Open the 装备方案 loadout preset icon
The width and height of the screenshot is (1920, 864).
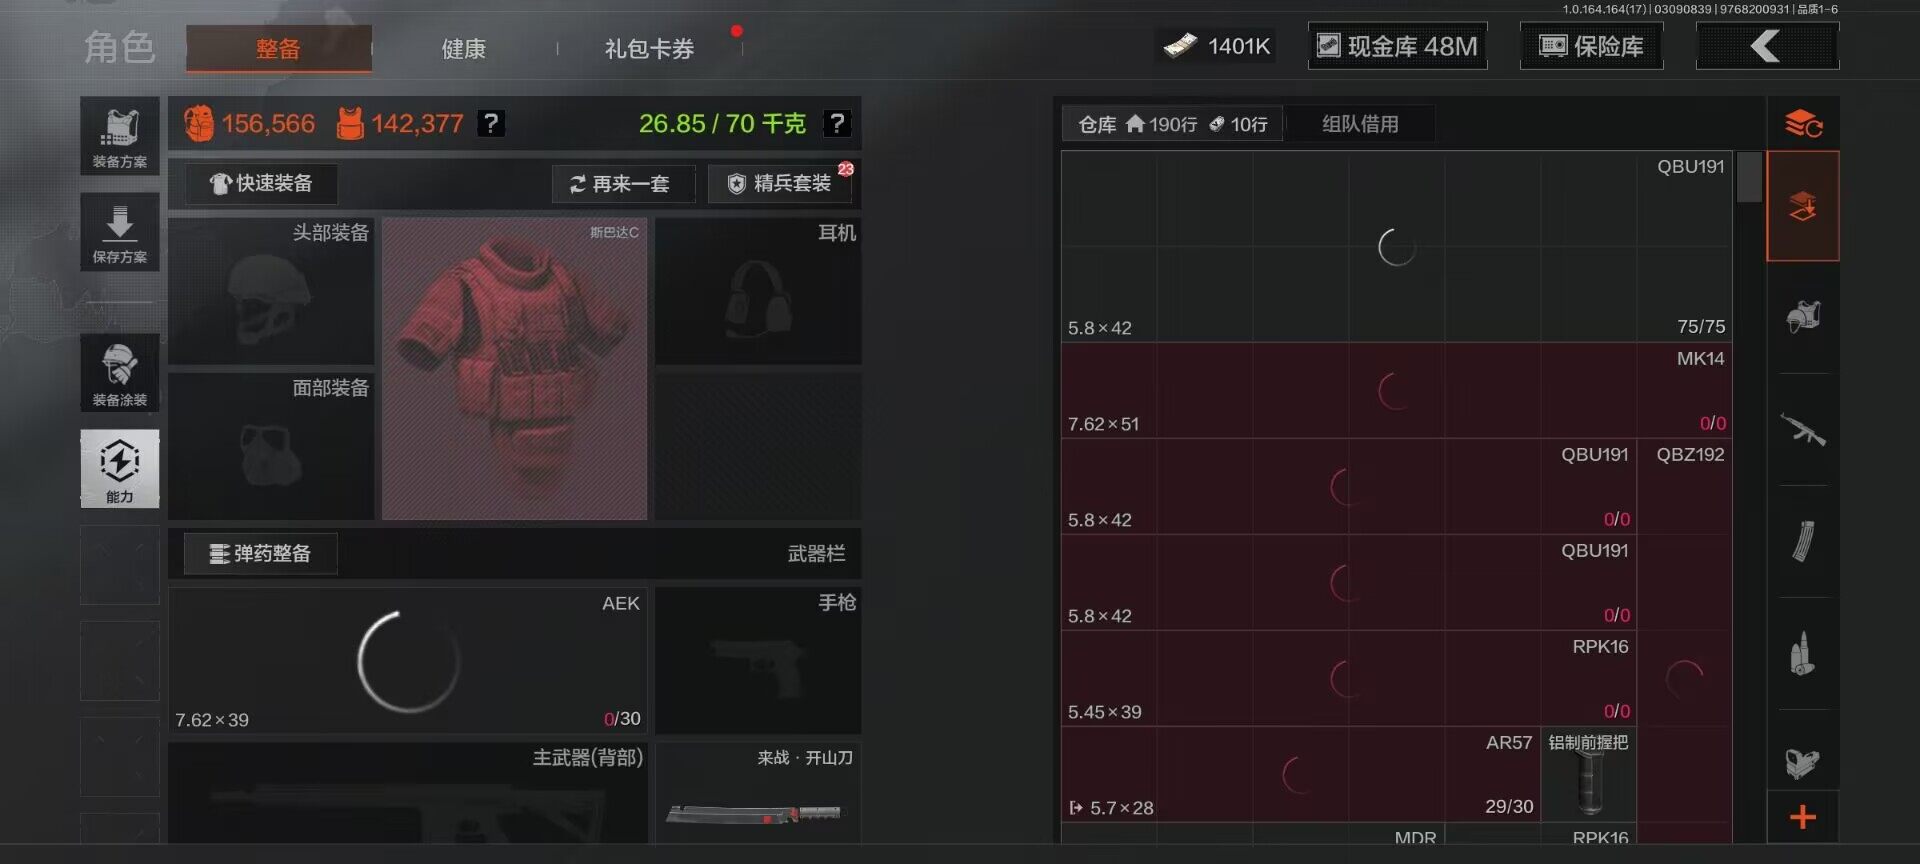point(120,136)
